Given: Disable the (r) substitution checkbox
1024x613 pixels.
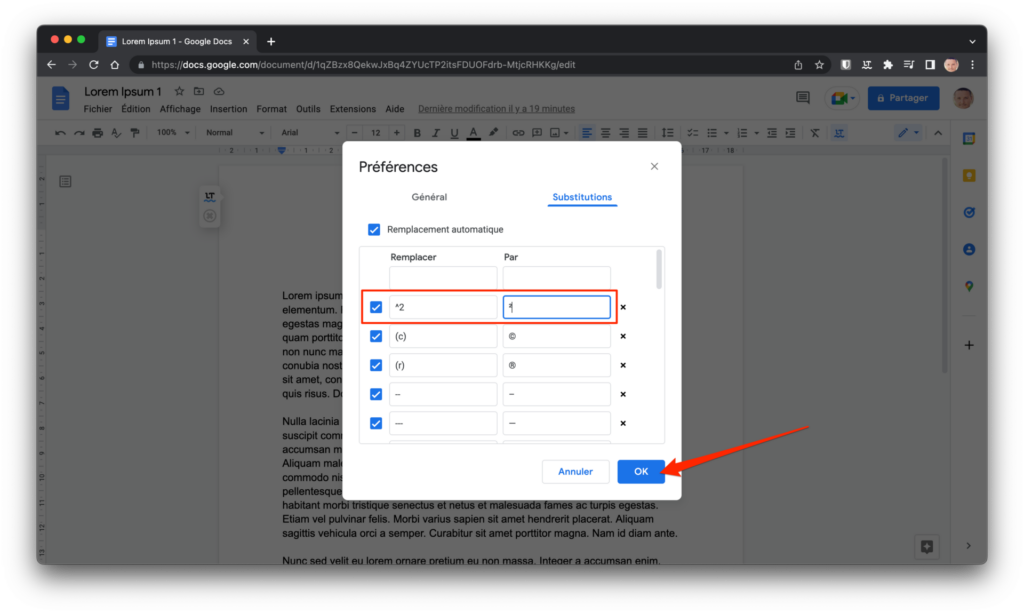Looking at the screenshot, I should coord(376,366).
